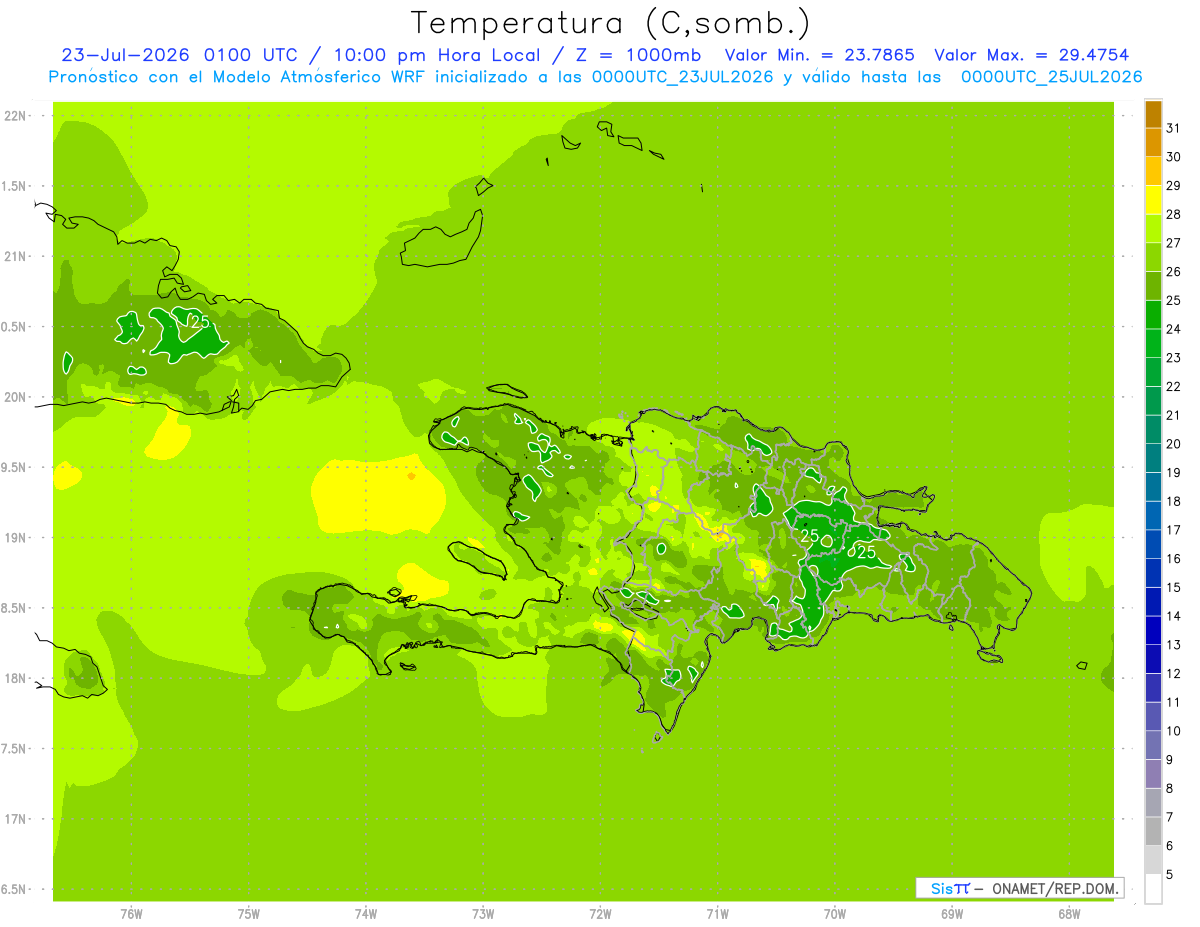Click the '28' legend scale label
The width and height of the screenshot is (1200, 927).
point(1173,214)
